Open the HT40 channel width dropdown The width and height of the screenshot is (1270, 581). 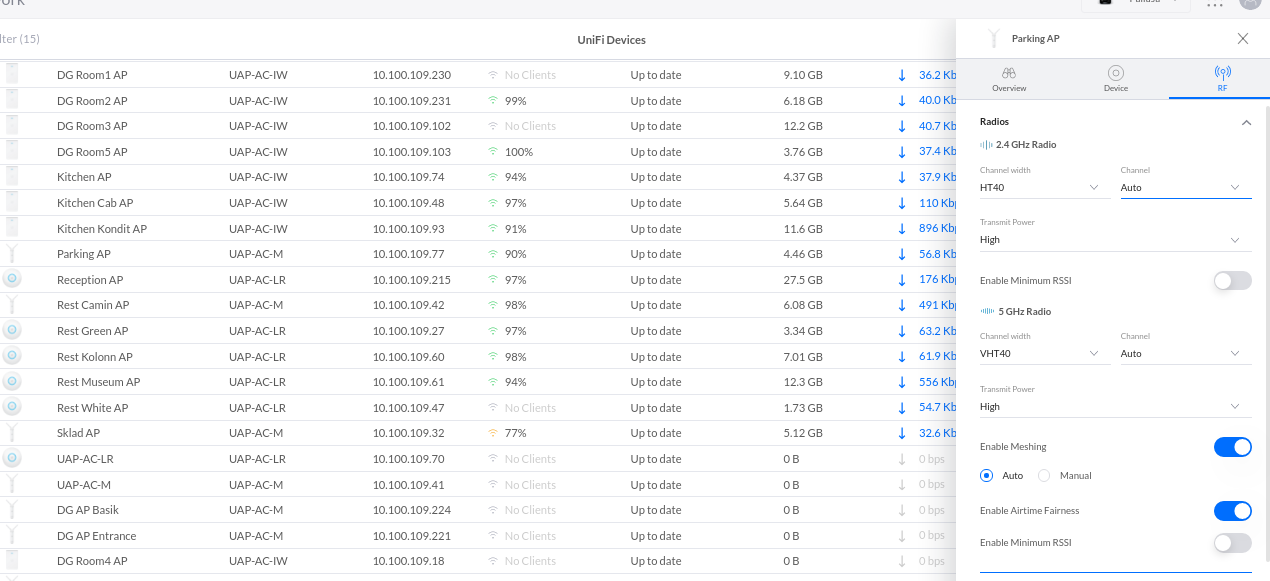click(x=1045, y=188)
